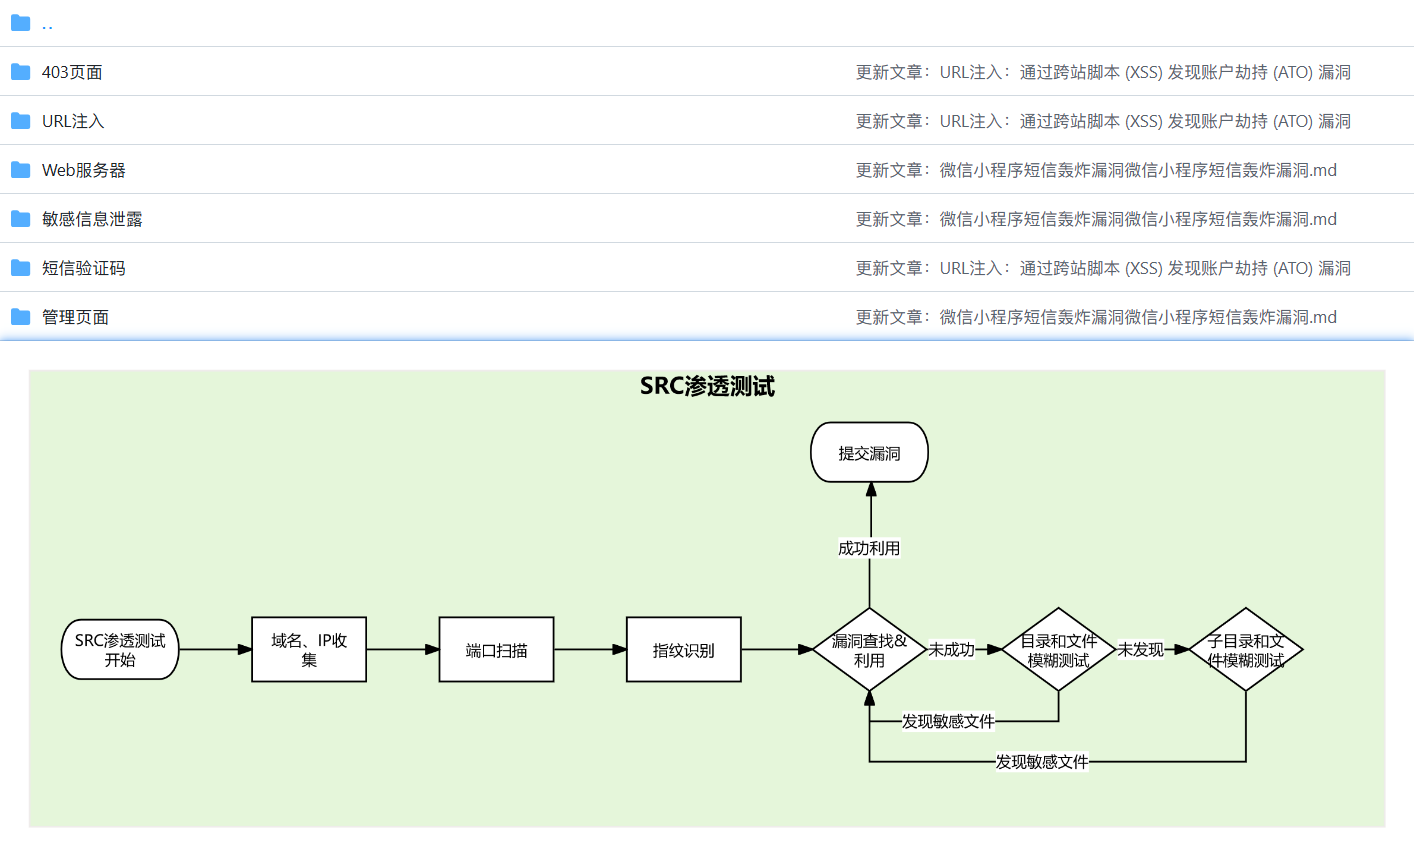Select the 子目录和文件模糊测试 diamond
1414x856 pixels.
pos(1246,650)
